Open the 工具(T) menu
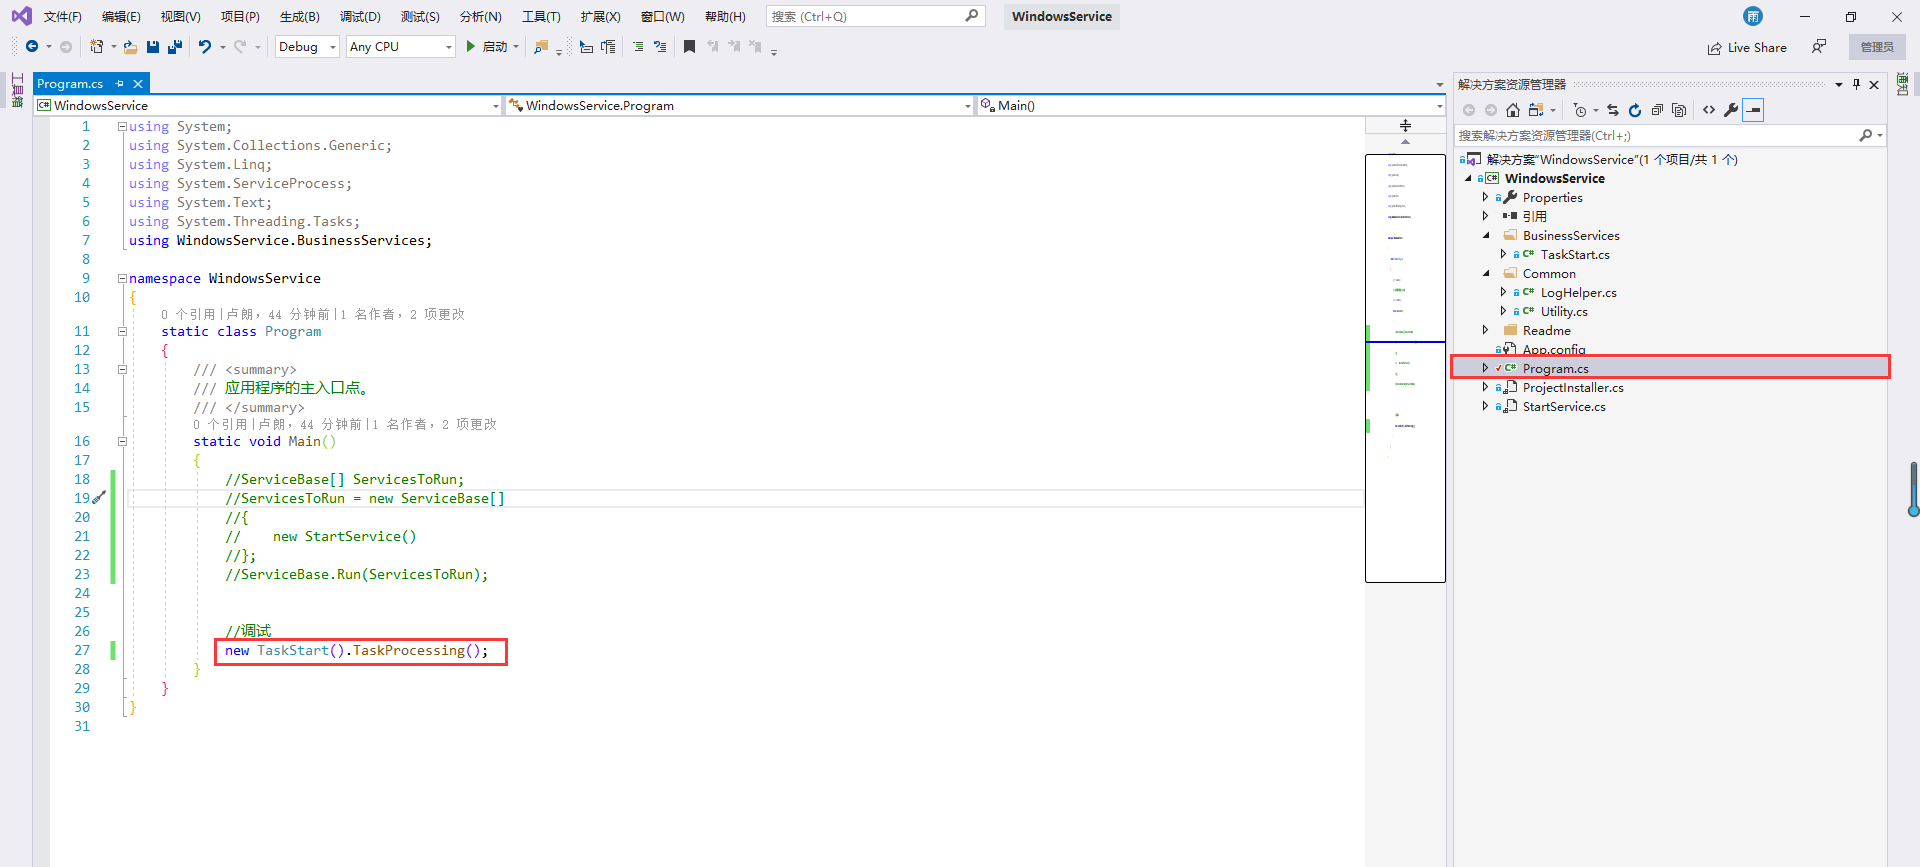This screenshot has height=867, width=1920. pyautogui.click(x=541, y=16)
